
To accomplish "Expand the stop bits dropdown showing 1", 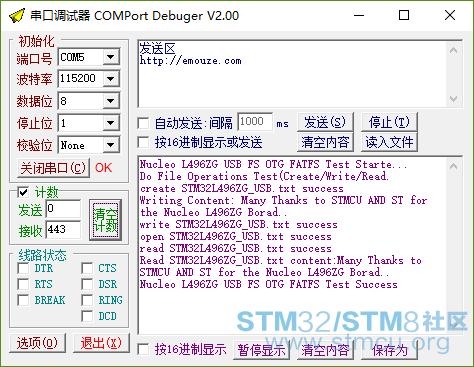I will 111,123.
